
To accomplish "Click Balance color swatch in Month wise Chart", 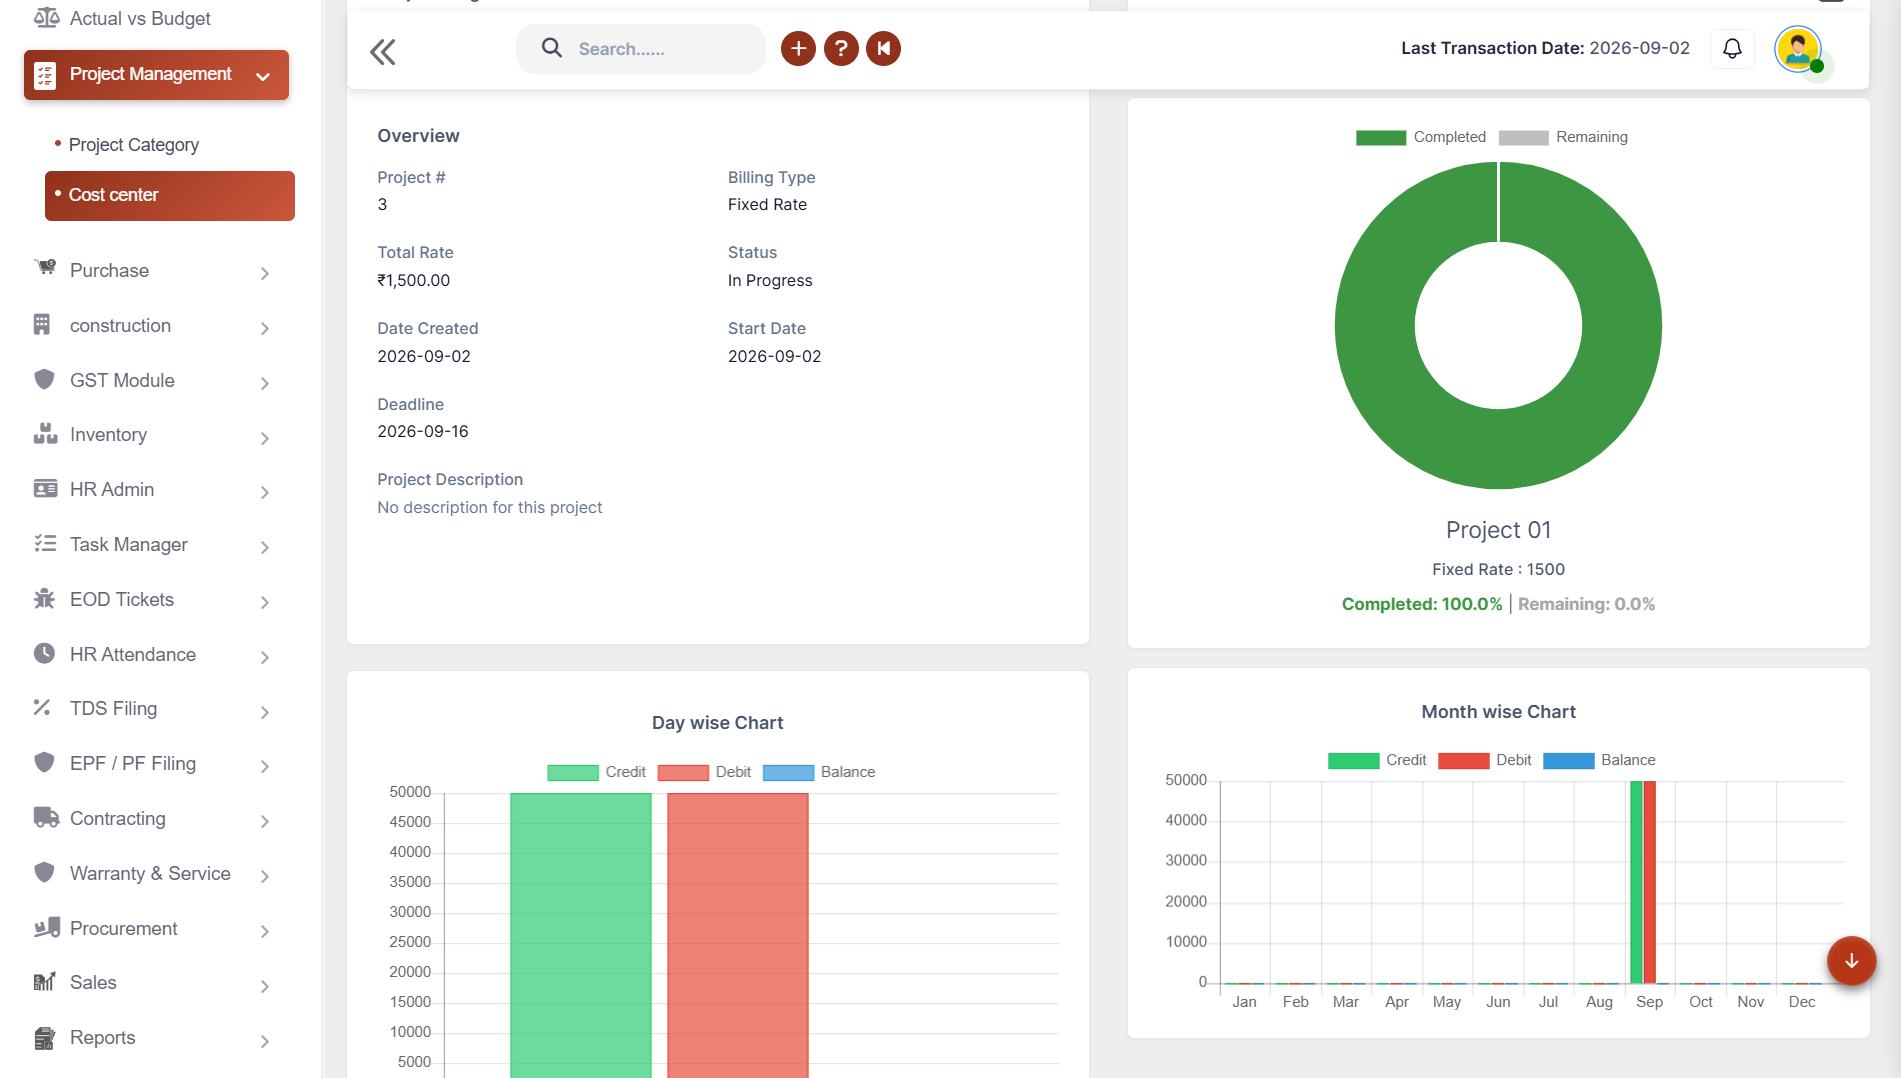I will click(1568, 760).
